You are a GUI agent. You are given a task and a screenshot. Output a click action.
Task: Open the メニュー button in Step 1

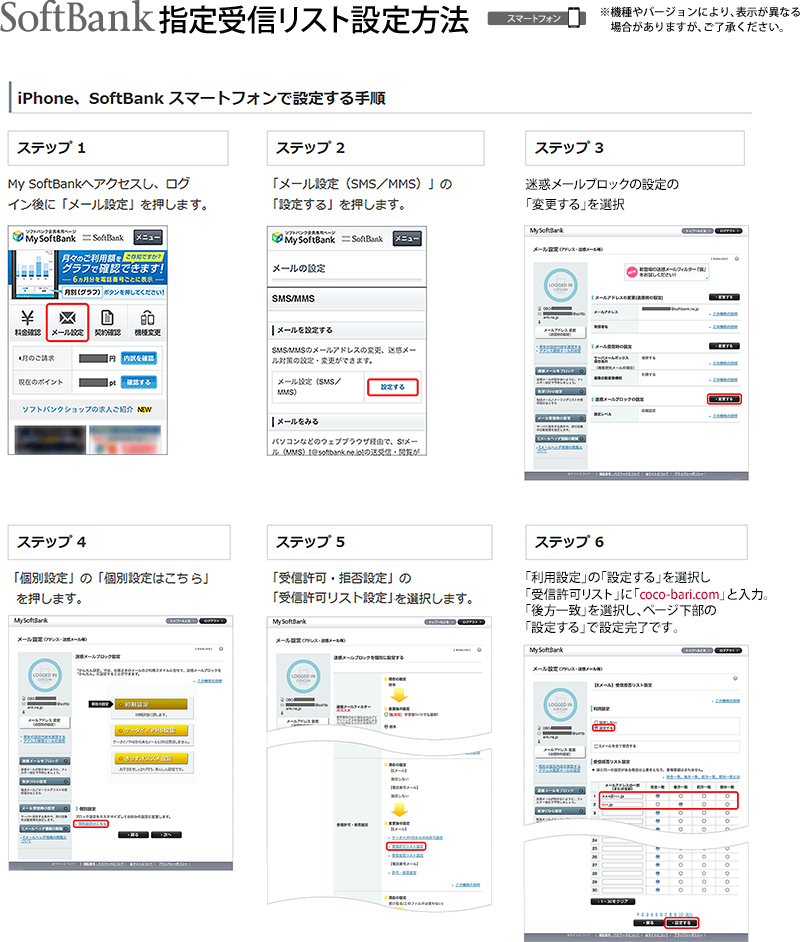click(148, 237)
